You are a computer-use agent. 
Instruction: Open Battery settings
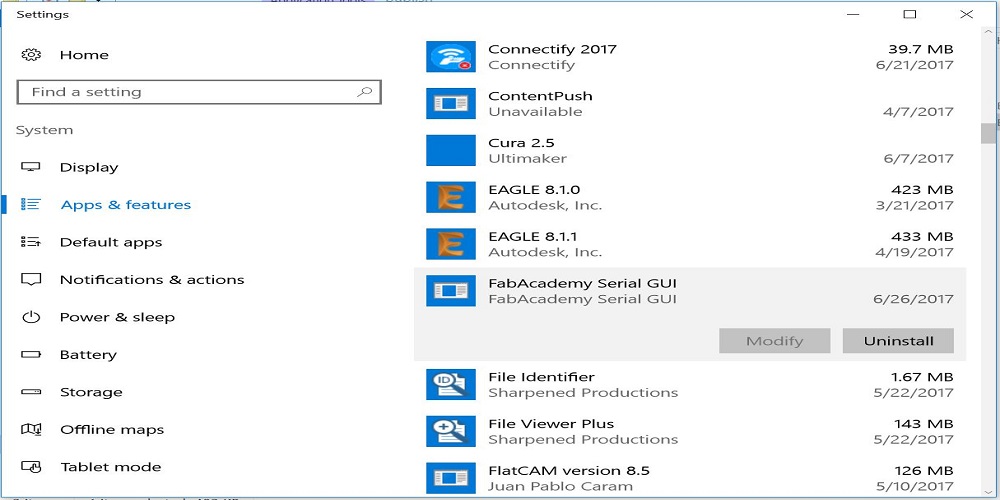88,355
